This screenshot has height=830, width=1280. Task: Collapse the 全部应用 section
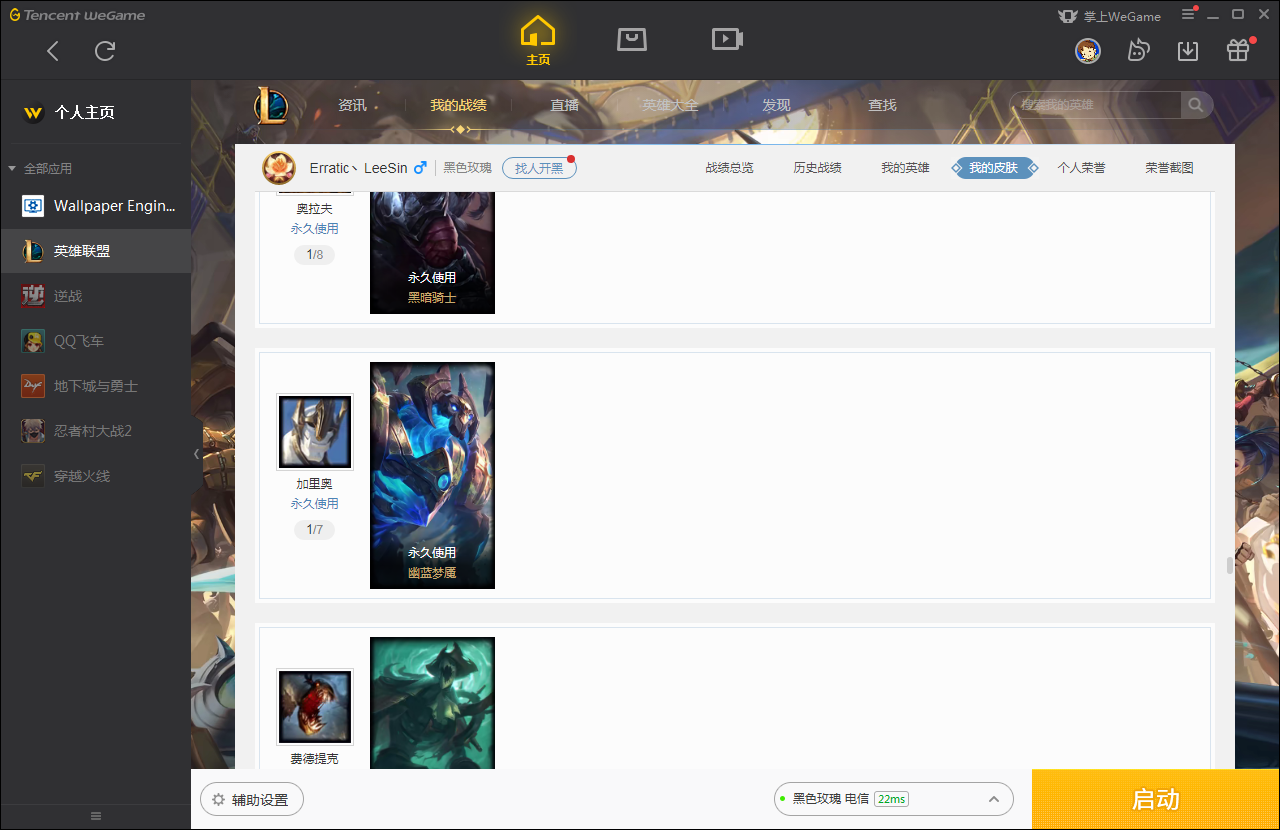(13, 169)
